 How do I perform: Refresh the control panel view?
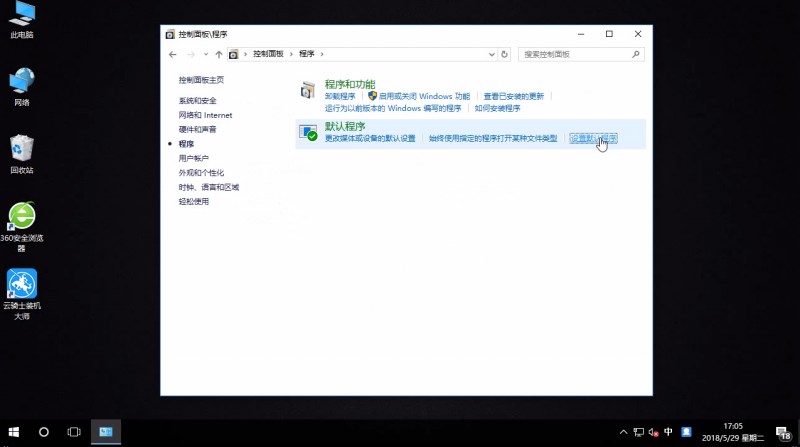pos(505,54)
